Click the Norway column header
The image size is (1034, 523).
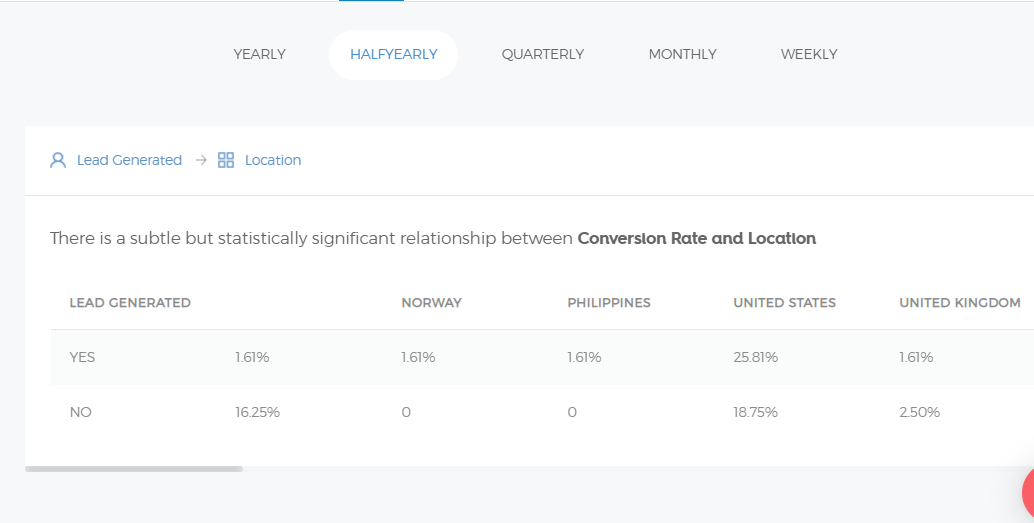pyautogui.click(x=432, y=303)
